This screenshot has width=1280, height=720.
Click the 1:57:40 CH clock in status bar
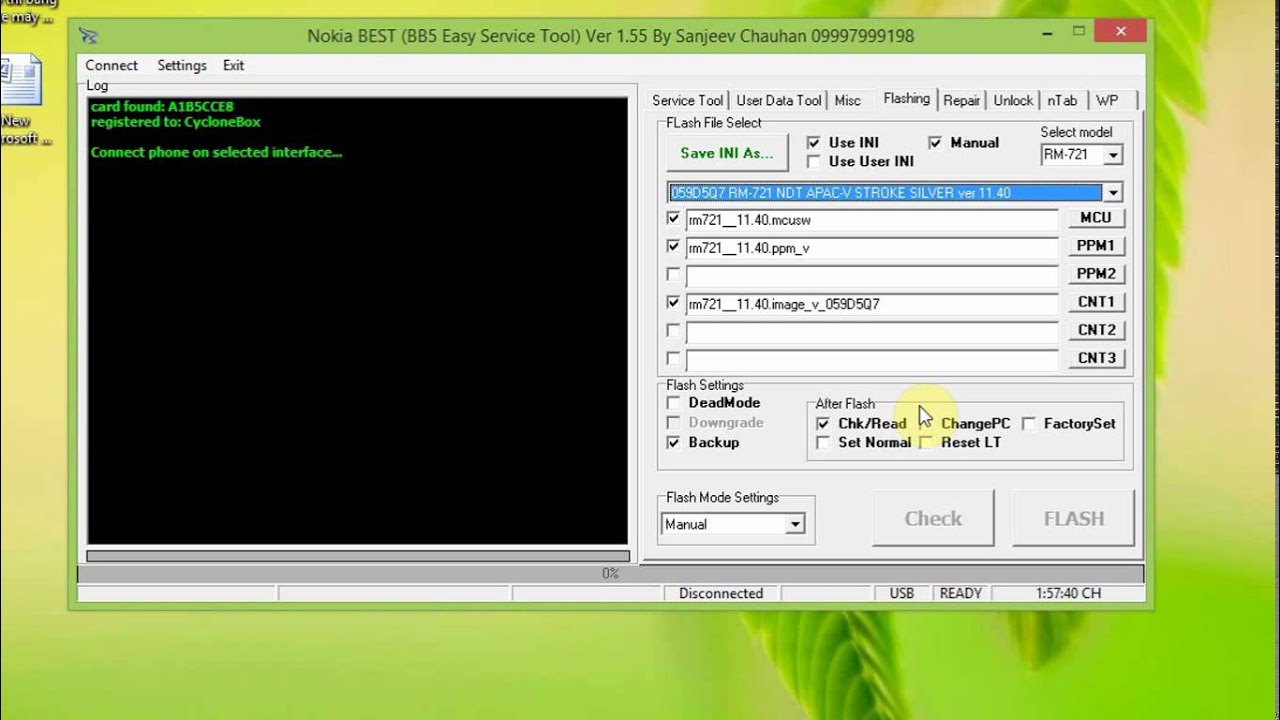pos(1068,593)
